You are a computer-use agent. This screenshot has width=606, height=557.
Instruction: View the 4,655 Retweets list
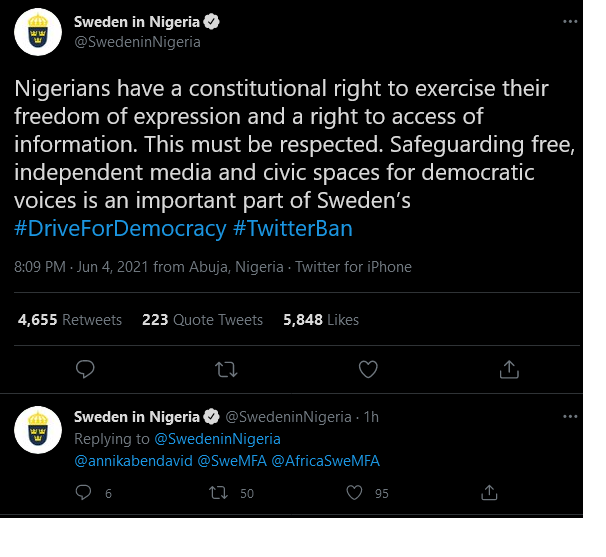click(x=70, y=320)
